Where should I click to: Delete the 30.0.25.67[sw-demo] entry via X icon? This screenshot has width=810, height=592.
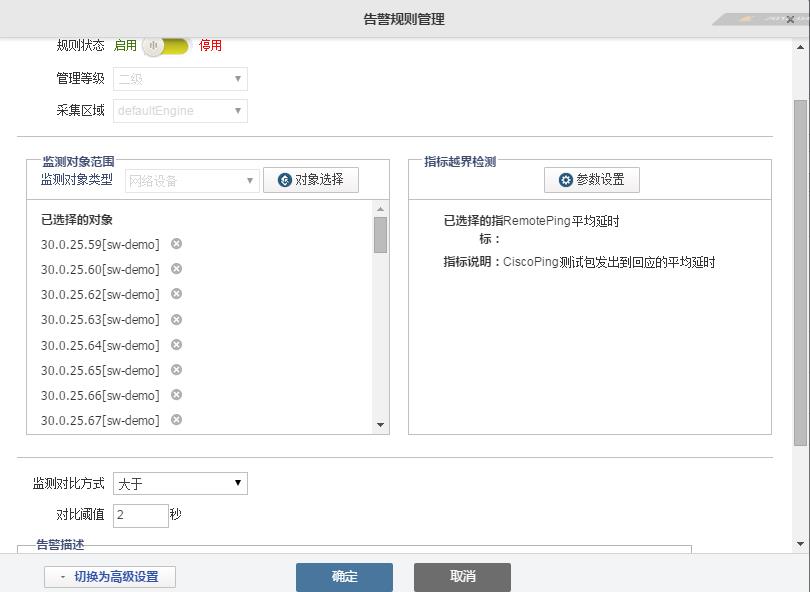176,420
